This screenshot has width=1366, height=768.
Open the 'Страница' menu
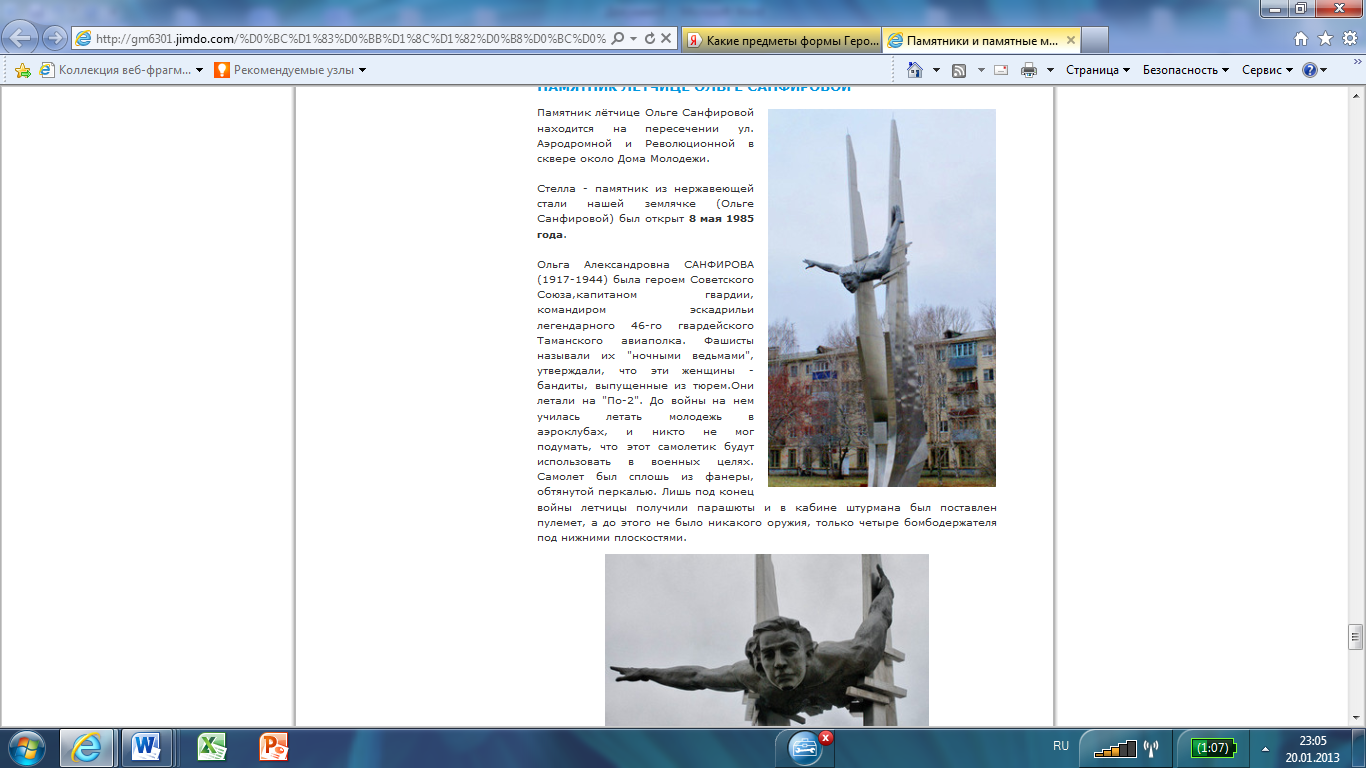click(x=1098, y=70)
